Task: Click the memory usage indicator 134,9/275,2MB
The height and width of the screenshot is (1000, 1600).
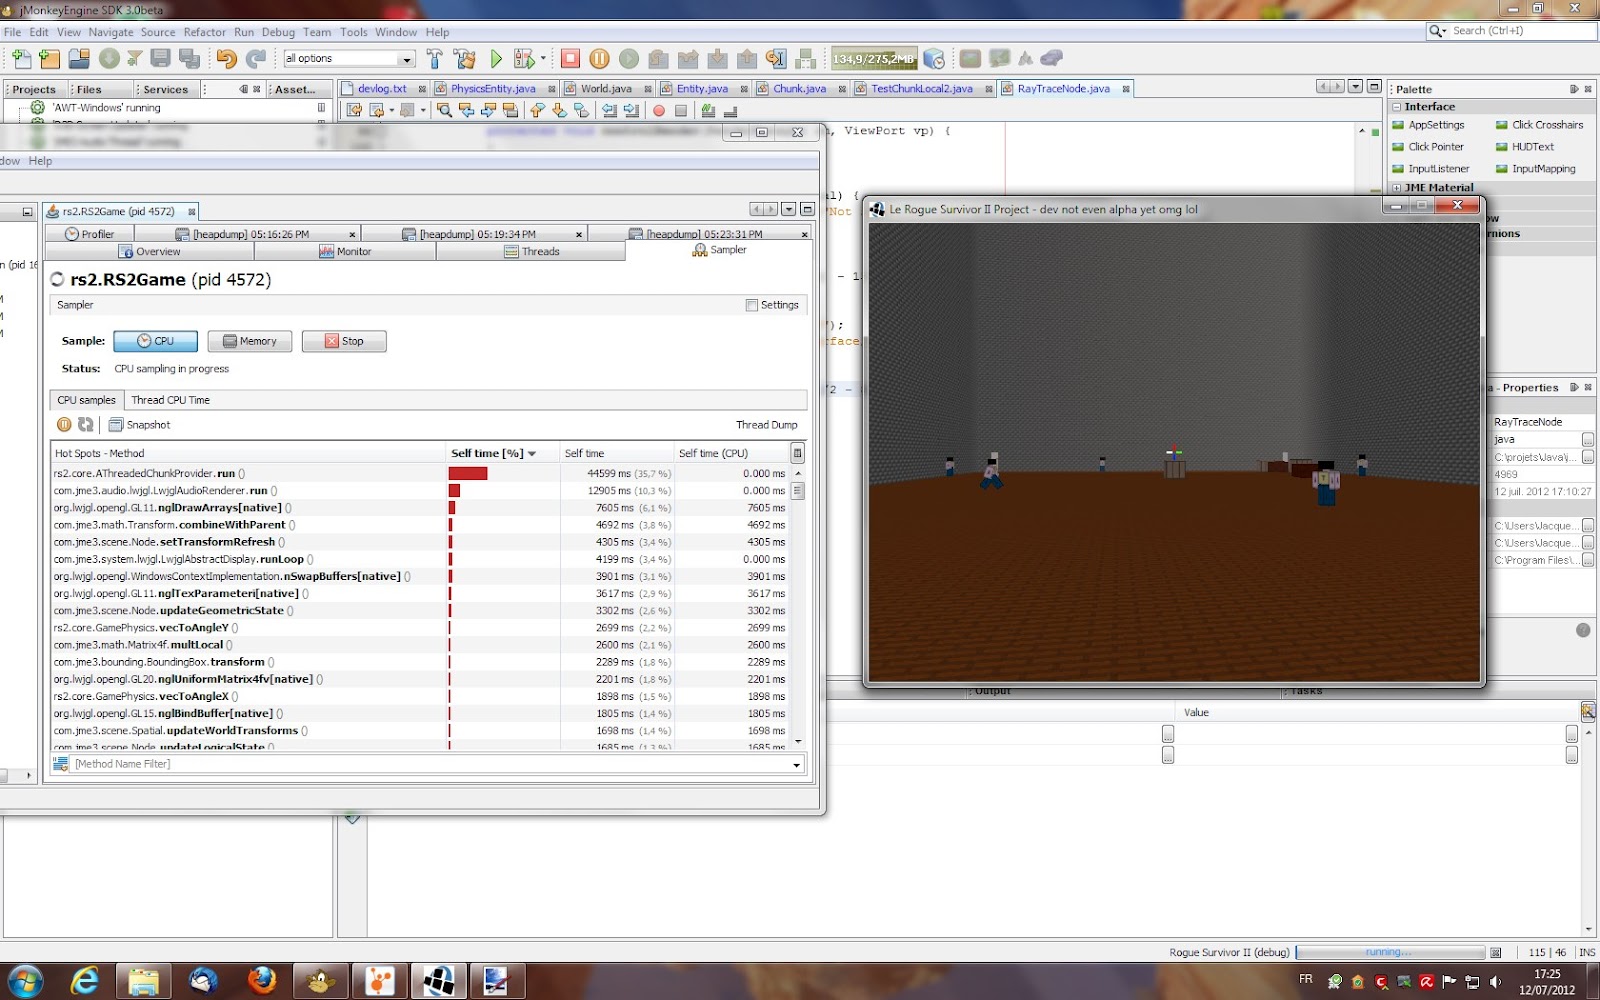Action: (x=874, y=59)
